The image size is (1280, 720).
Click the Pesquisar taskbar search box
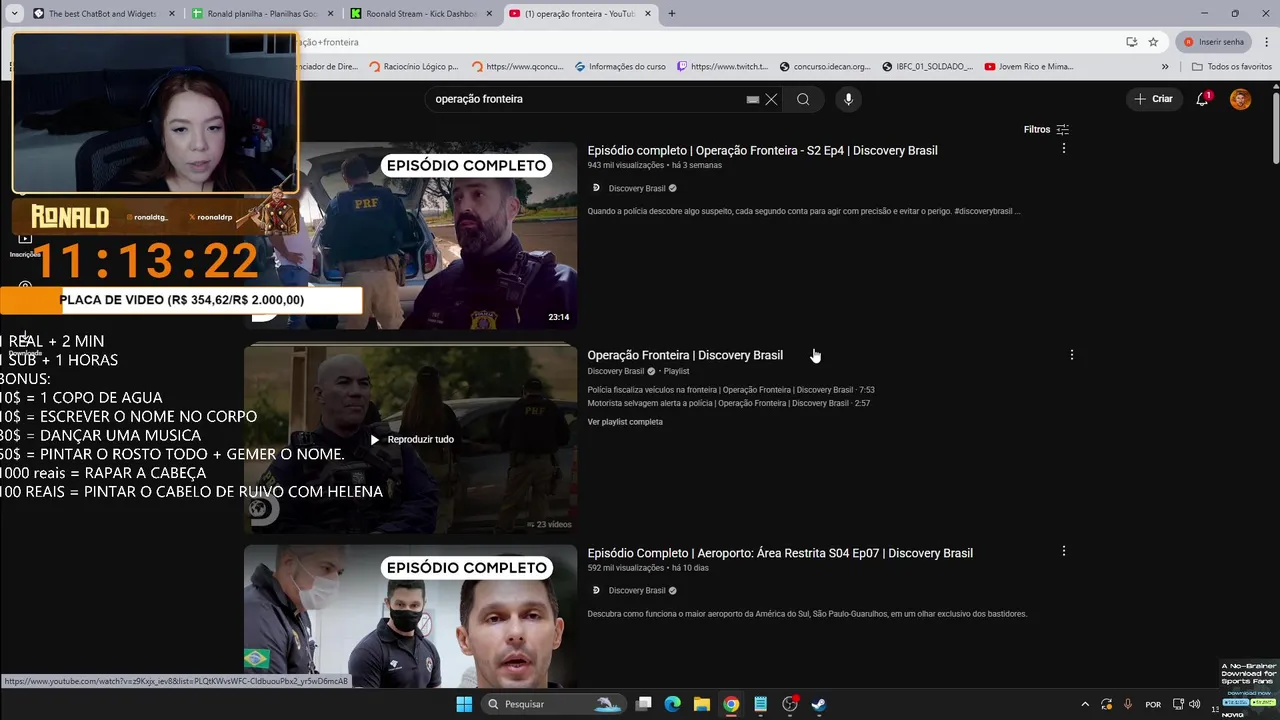point(553,704)
